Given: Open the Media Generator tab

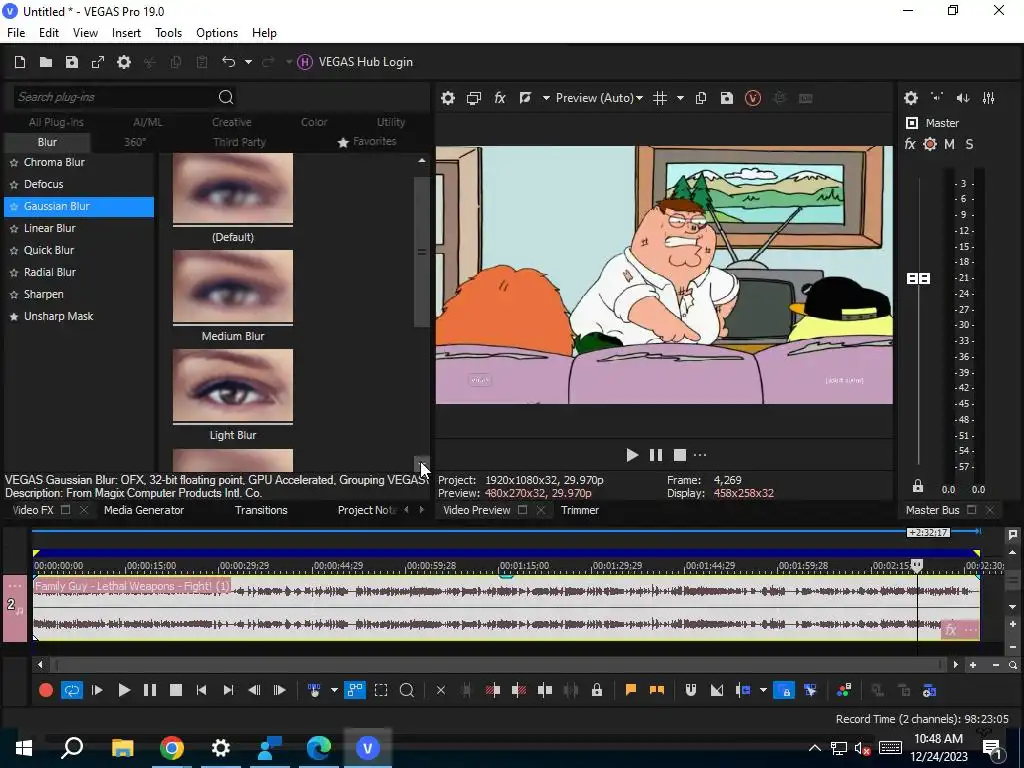Looking at the screenshot, I should pyautogui.click(x=144, y=510).
